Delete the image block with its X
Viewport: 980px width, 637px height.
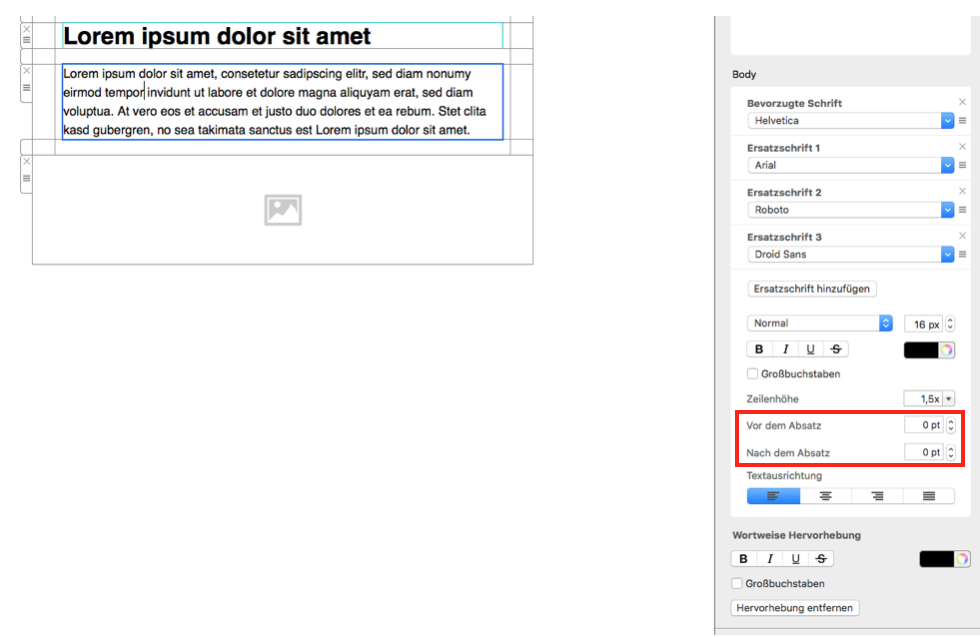(26, 161)
